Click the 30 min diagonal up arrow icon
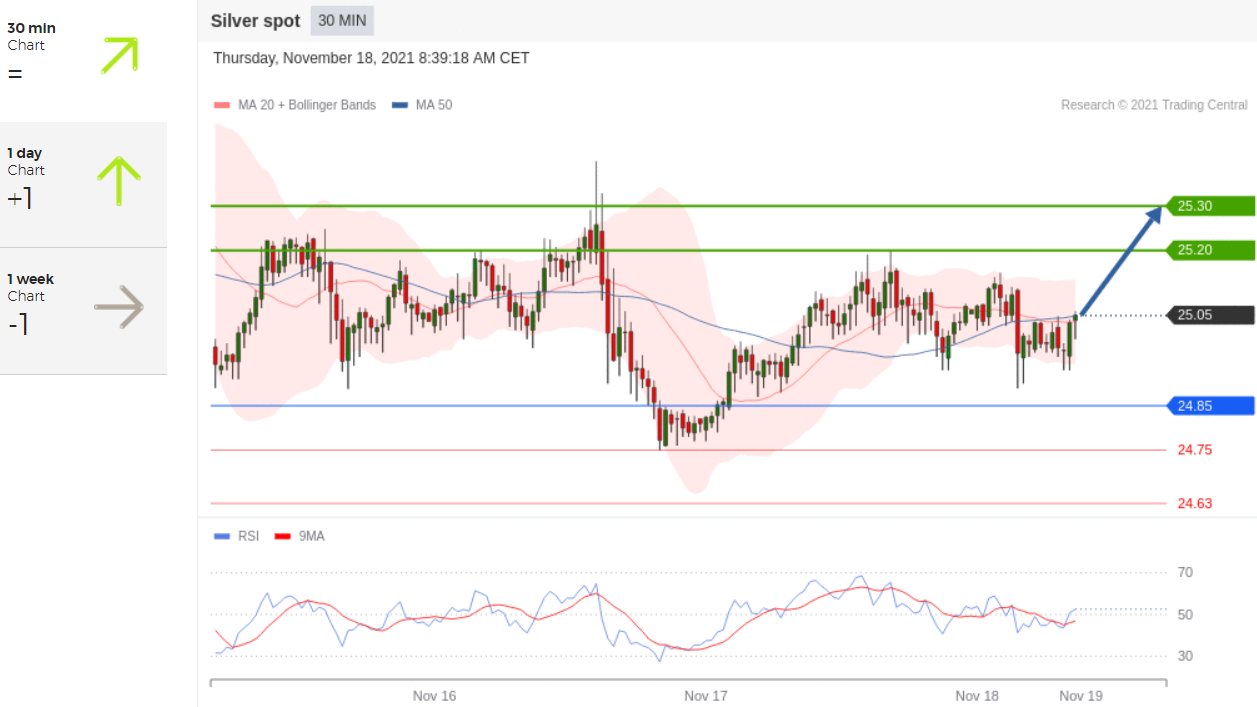1257x707 pixels. [x=119, y=54]
